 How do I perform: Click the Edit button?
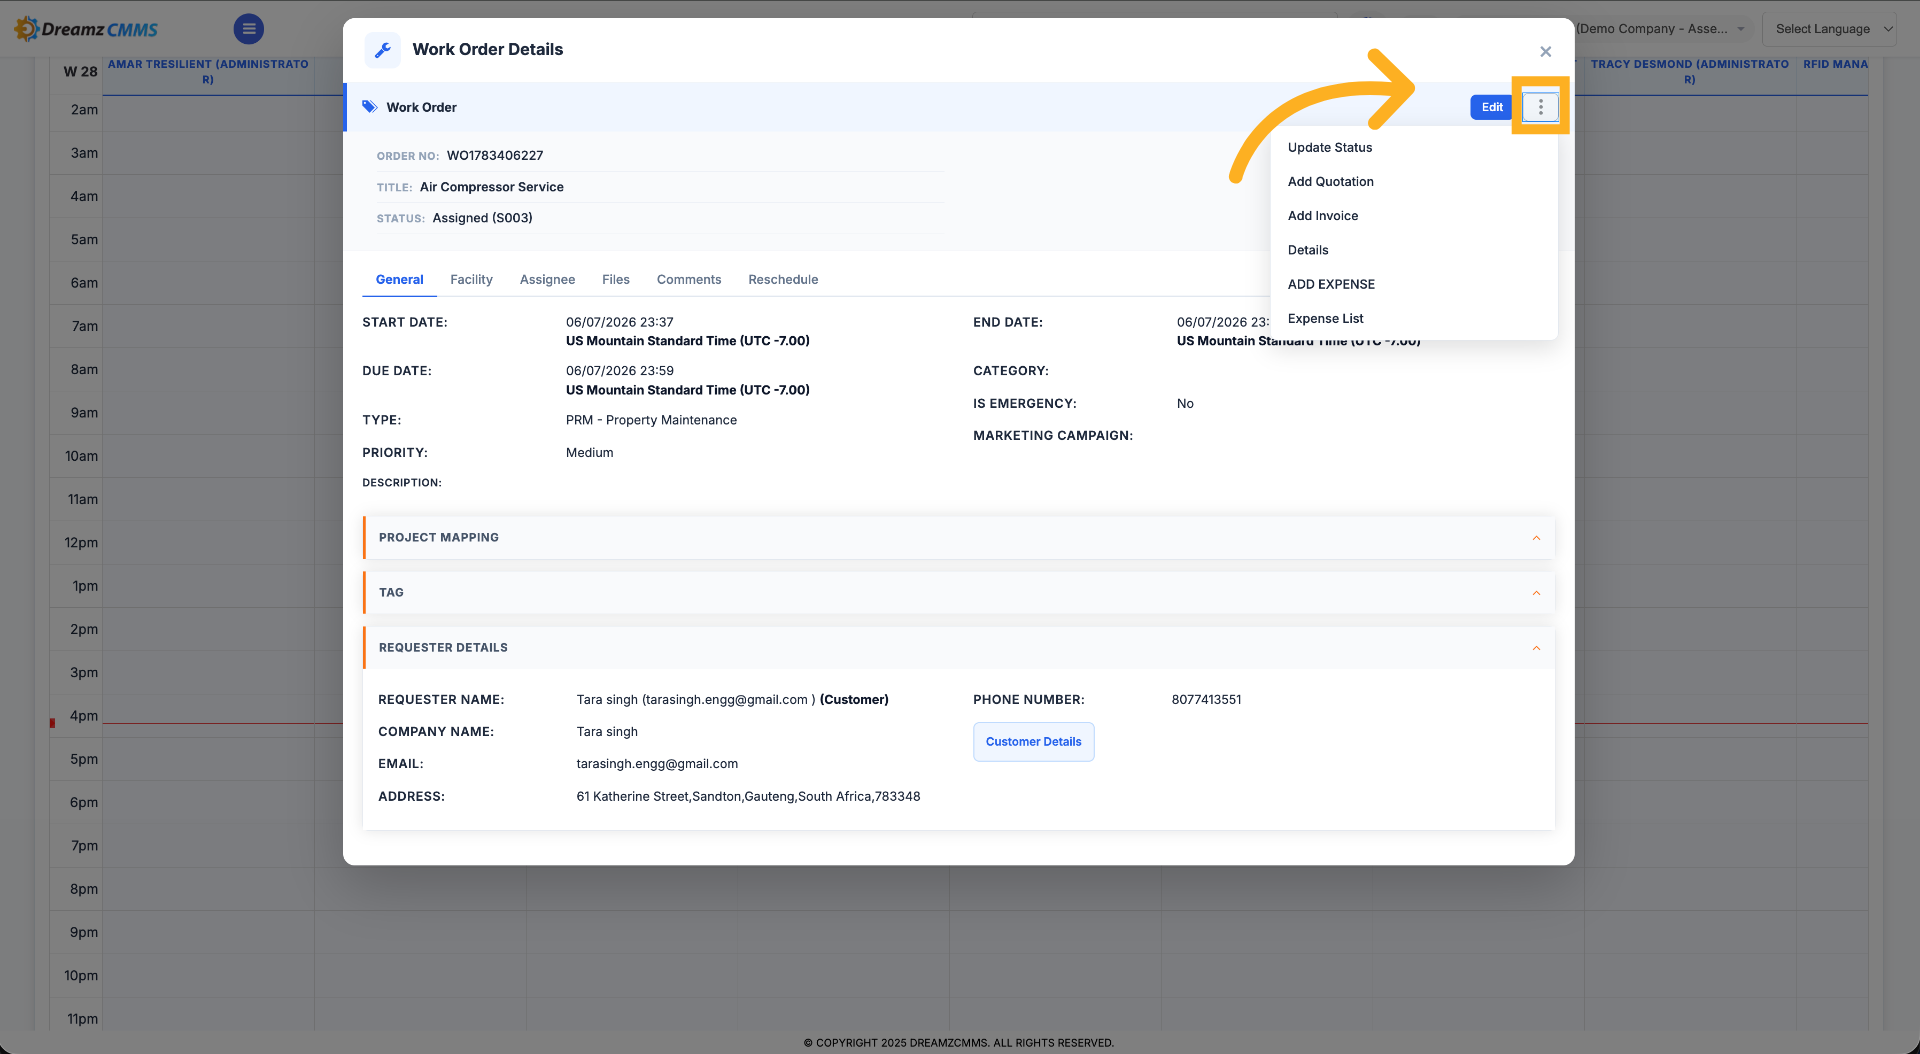coord(1492,107)
